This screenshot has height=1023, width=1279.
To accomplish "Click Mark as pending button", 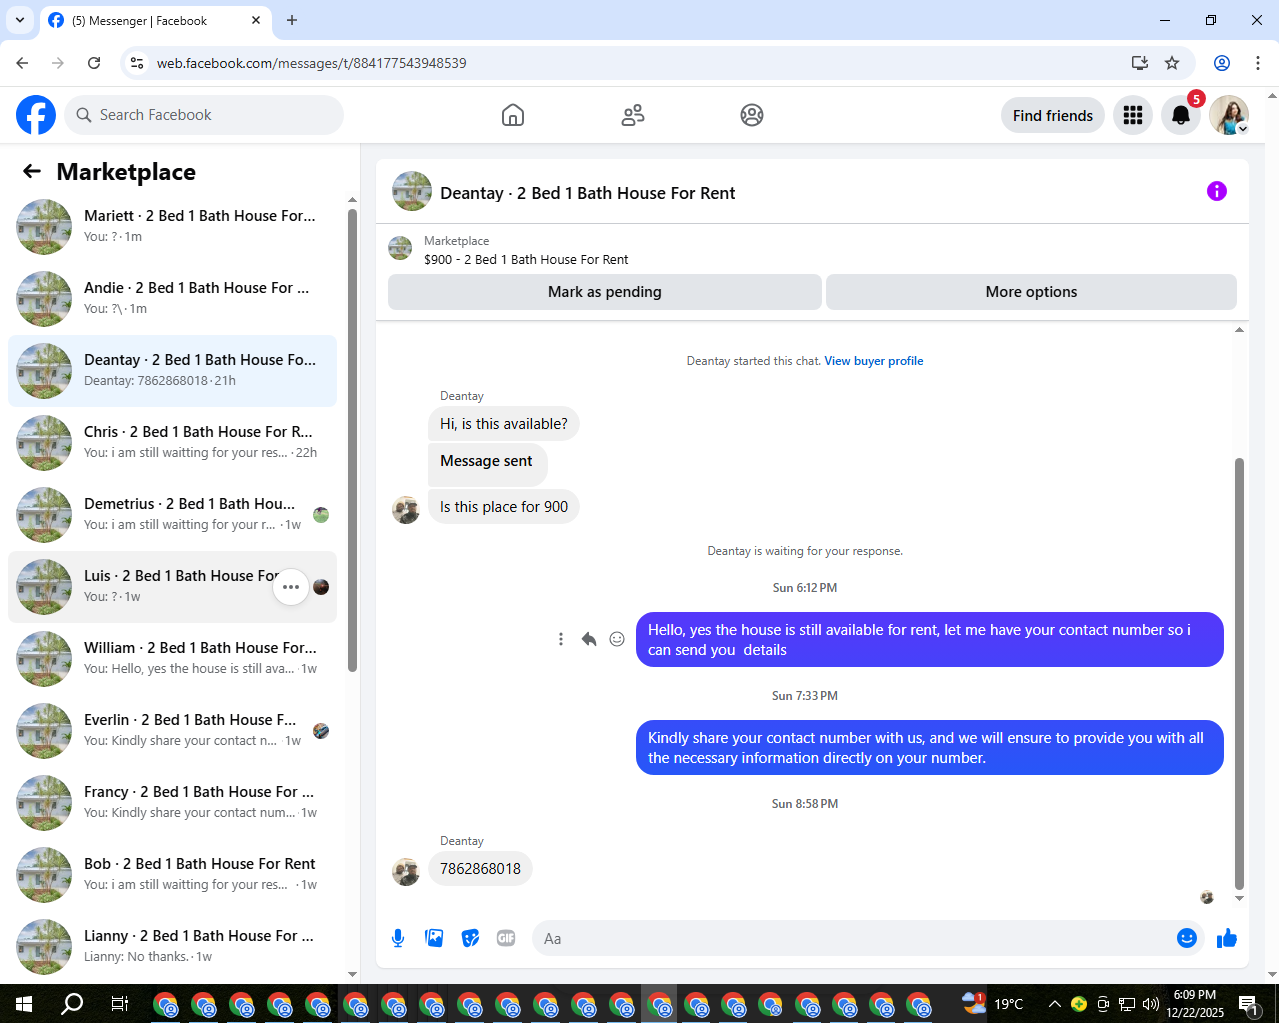I will pos(605,292).
